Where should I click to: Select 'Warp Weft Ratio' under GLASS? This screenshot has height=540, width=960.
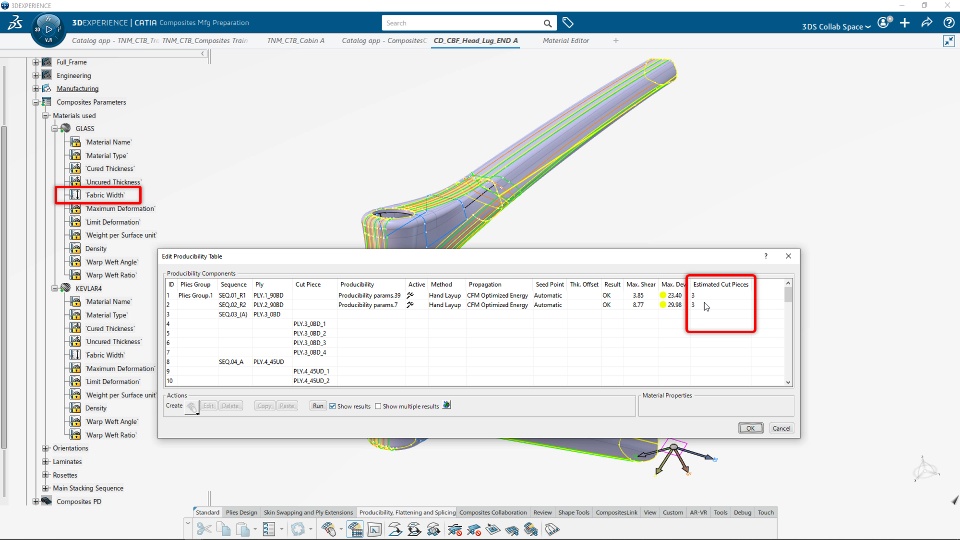tap(111, 276)
